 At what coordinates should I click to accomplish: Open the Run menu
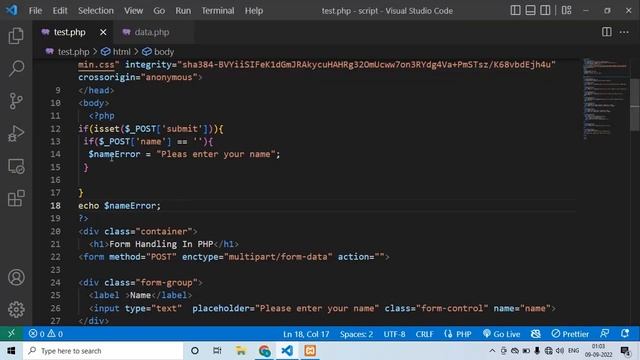[x=183, y=11]
